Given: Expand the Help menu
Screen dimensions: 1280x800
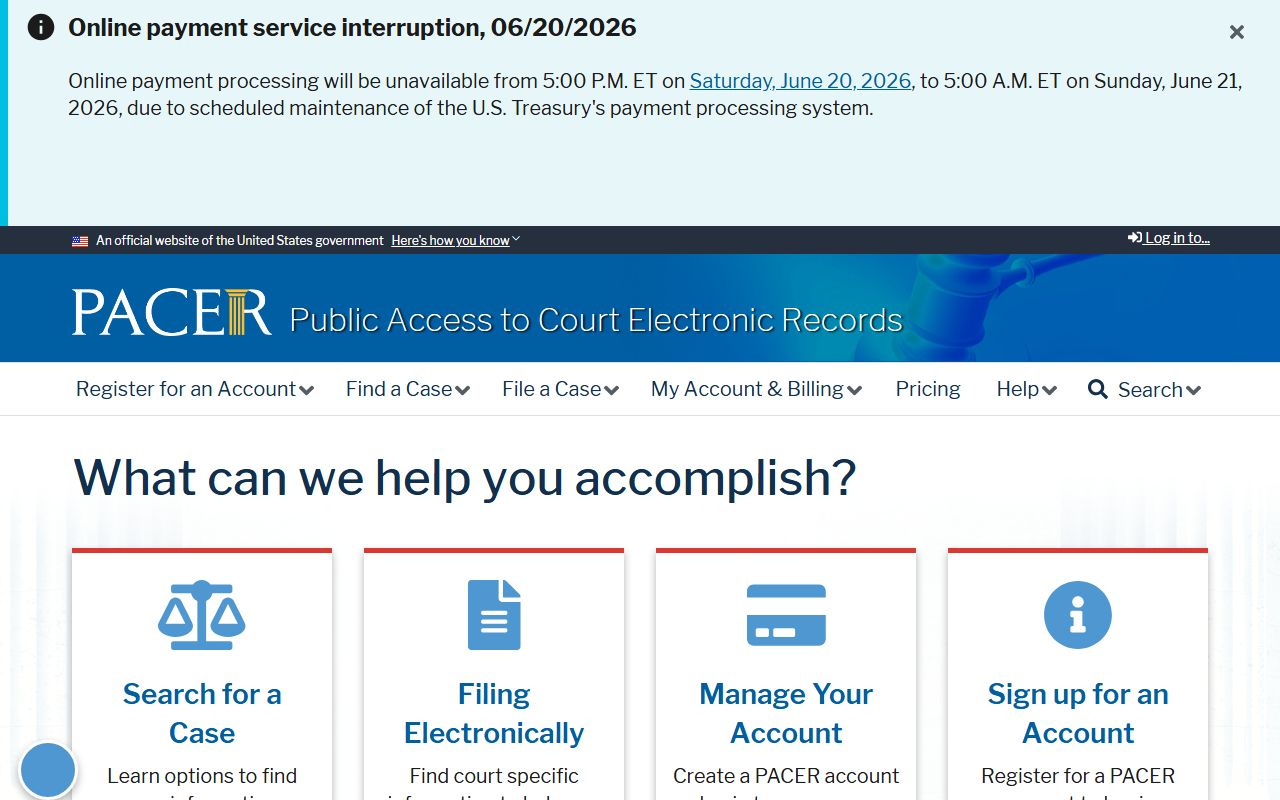Looking at the screenshot, I should click(x=1026, y=389).
